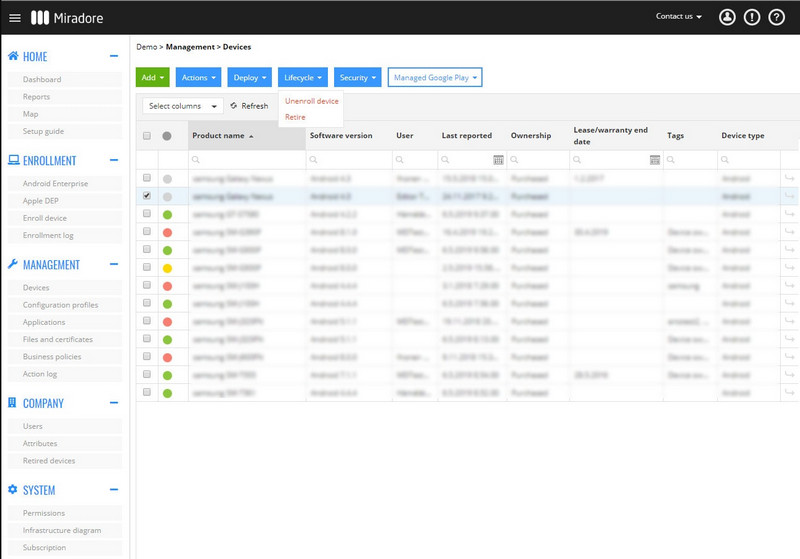Screen dimensions: 800x559
Task: Collapse the HOME sidebar section
Action: pos(114,56)
